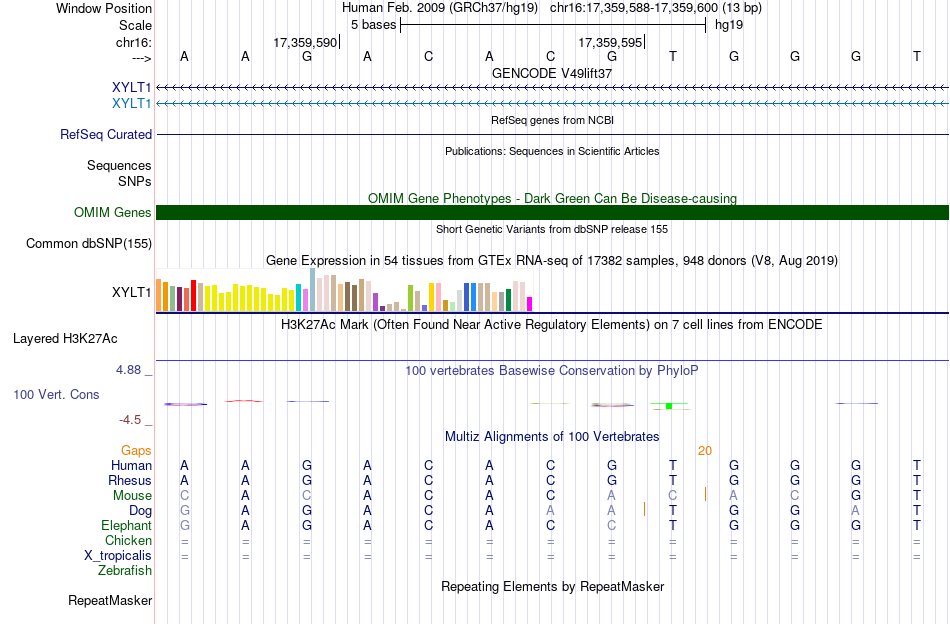The height and width of the screenshot is (624, 950).
Task: Select the light blue XYLT1 transcript label
Action: [x=131, y=104]
